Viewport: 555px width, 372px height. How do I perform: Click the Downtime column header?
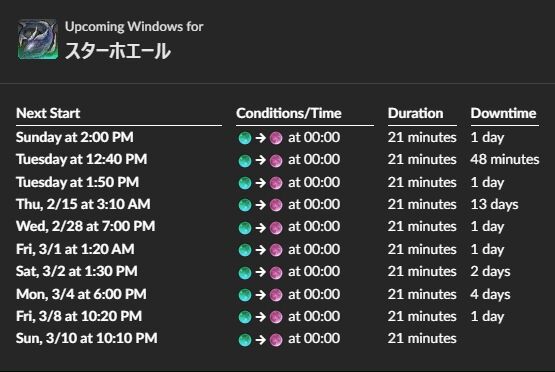pyautogui.click(x=503, y=113)
